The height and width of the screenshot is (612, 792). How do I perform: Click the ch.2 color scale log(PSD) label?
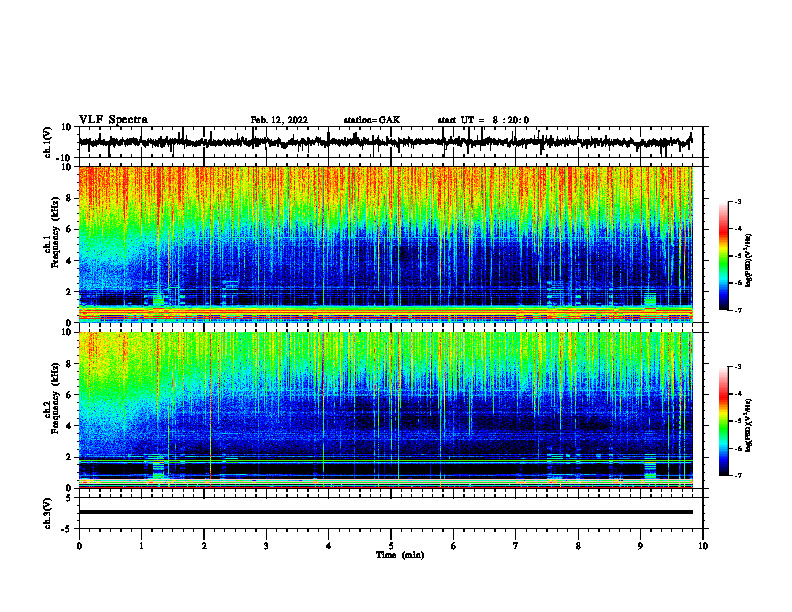[x=749, y=425]
